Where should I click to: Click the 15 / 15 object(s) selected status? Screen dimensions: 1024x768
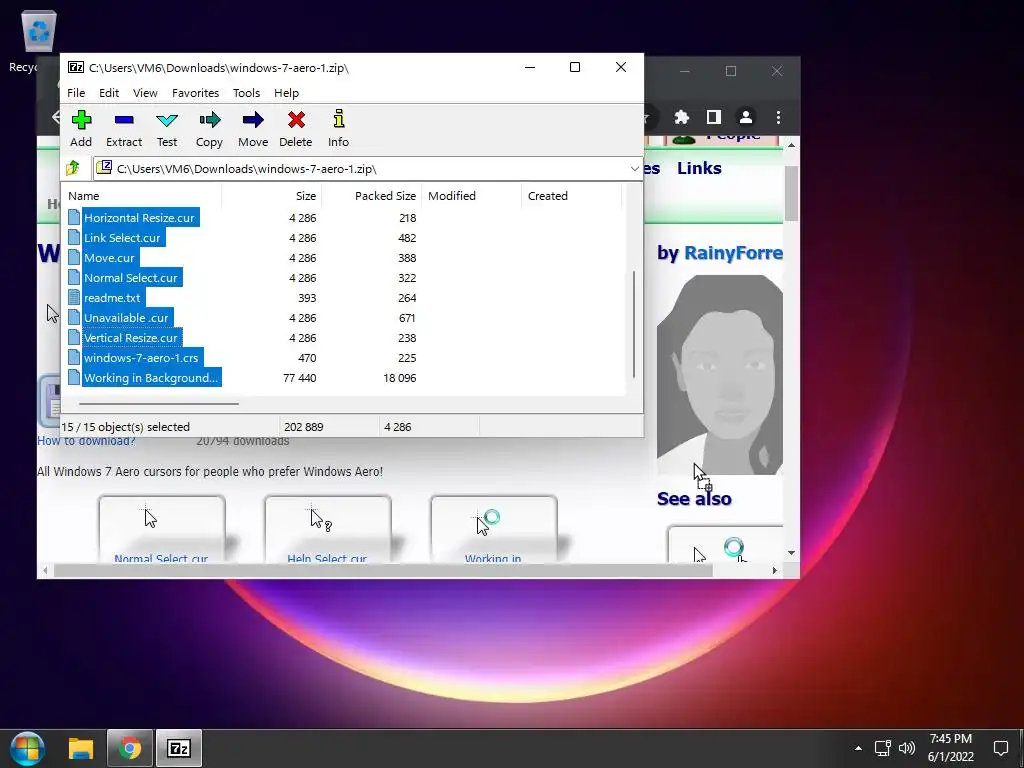point(125,427)
